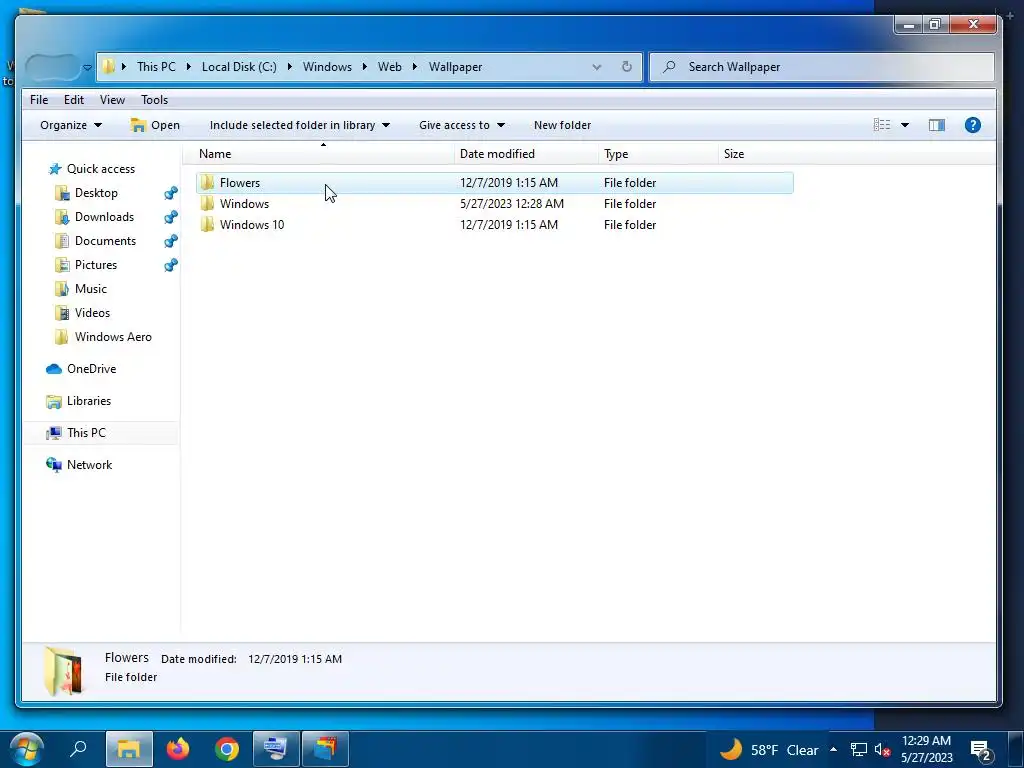This screenshot has width=1024, height=768.
Task: Select the Windows folder icon in list
Action: click(207, 203)
